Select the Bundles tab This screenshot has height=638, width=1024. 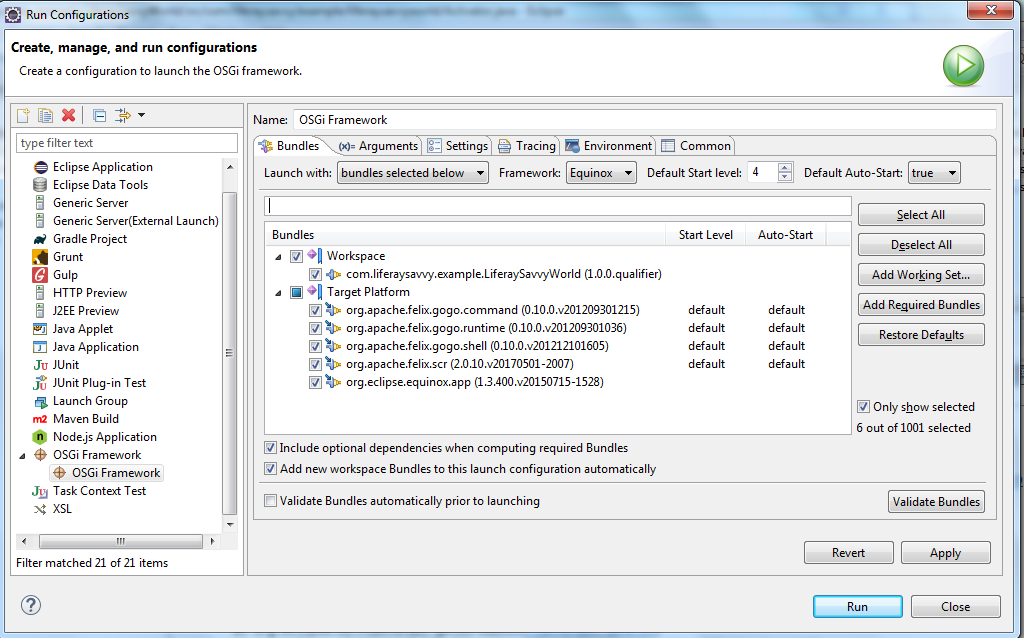click(x=289, y=146)
